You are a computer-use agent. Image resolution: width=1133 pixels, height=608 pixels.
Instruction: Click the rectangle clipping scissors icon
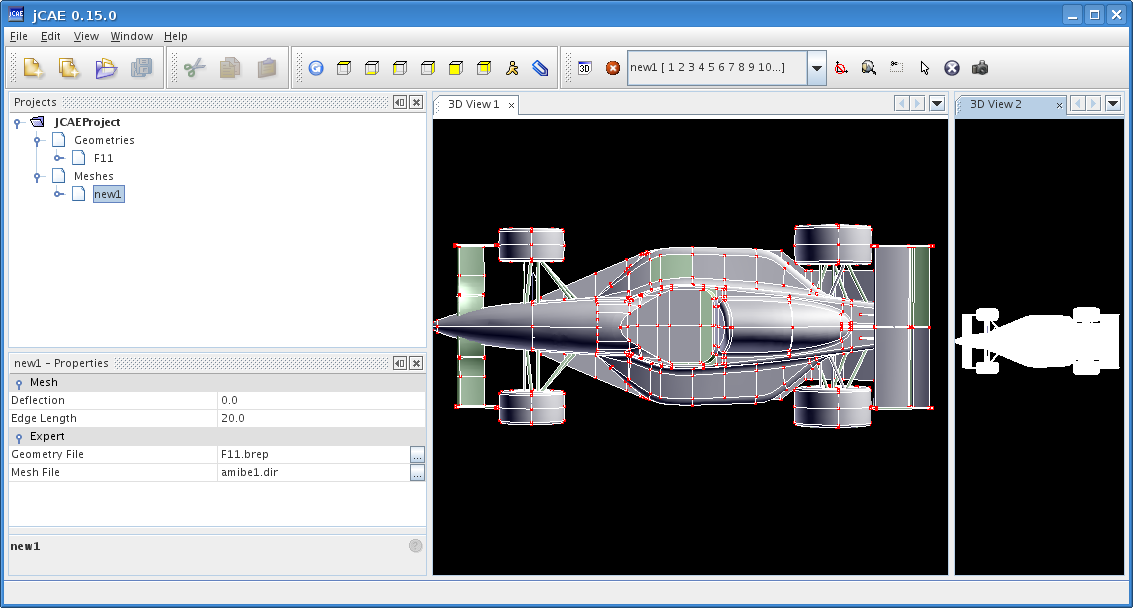click(897, 67)
